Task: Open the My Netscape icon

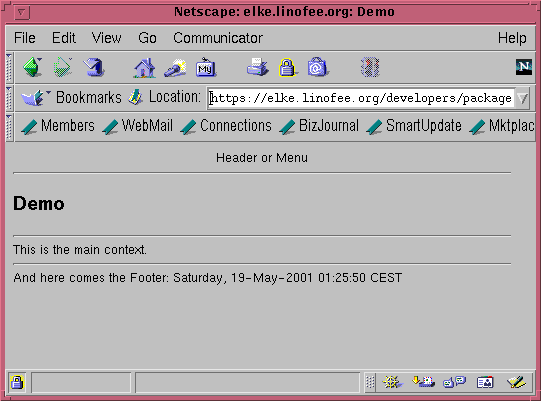Action: 206,67
